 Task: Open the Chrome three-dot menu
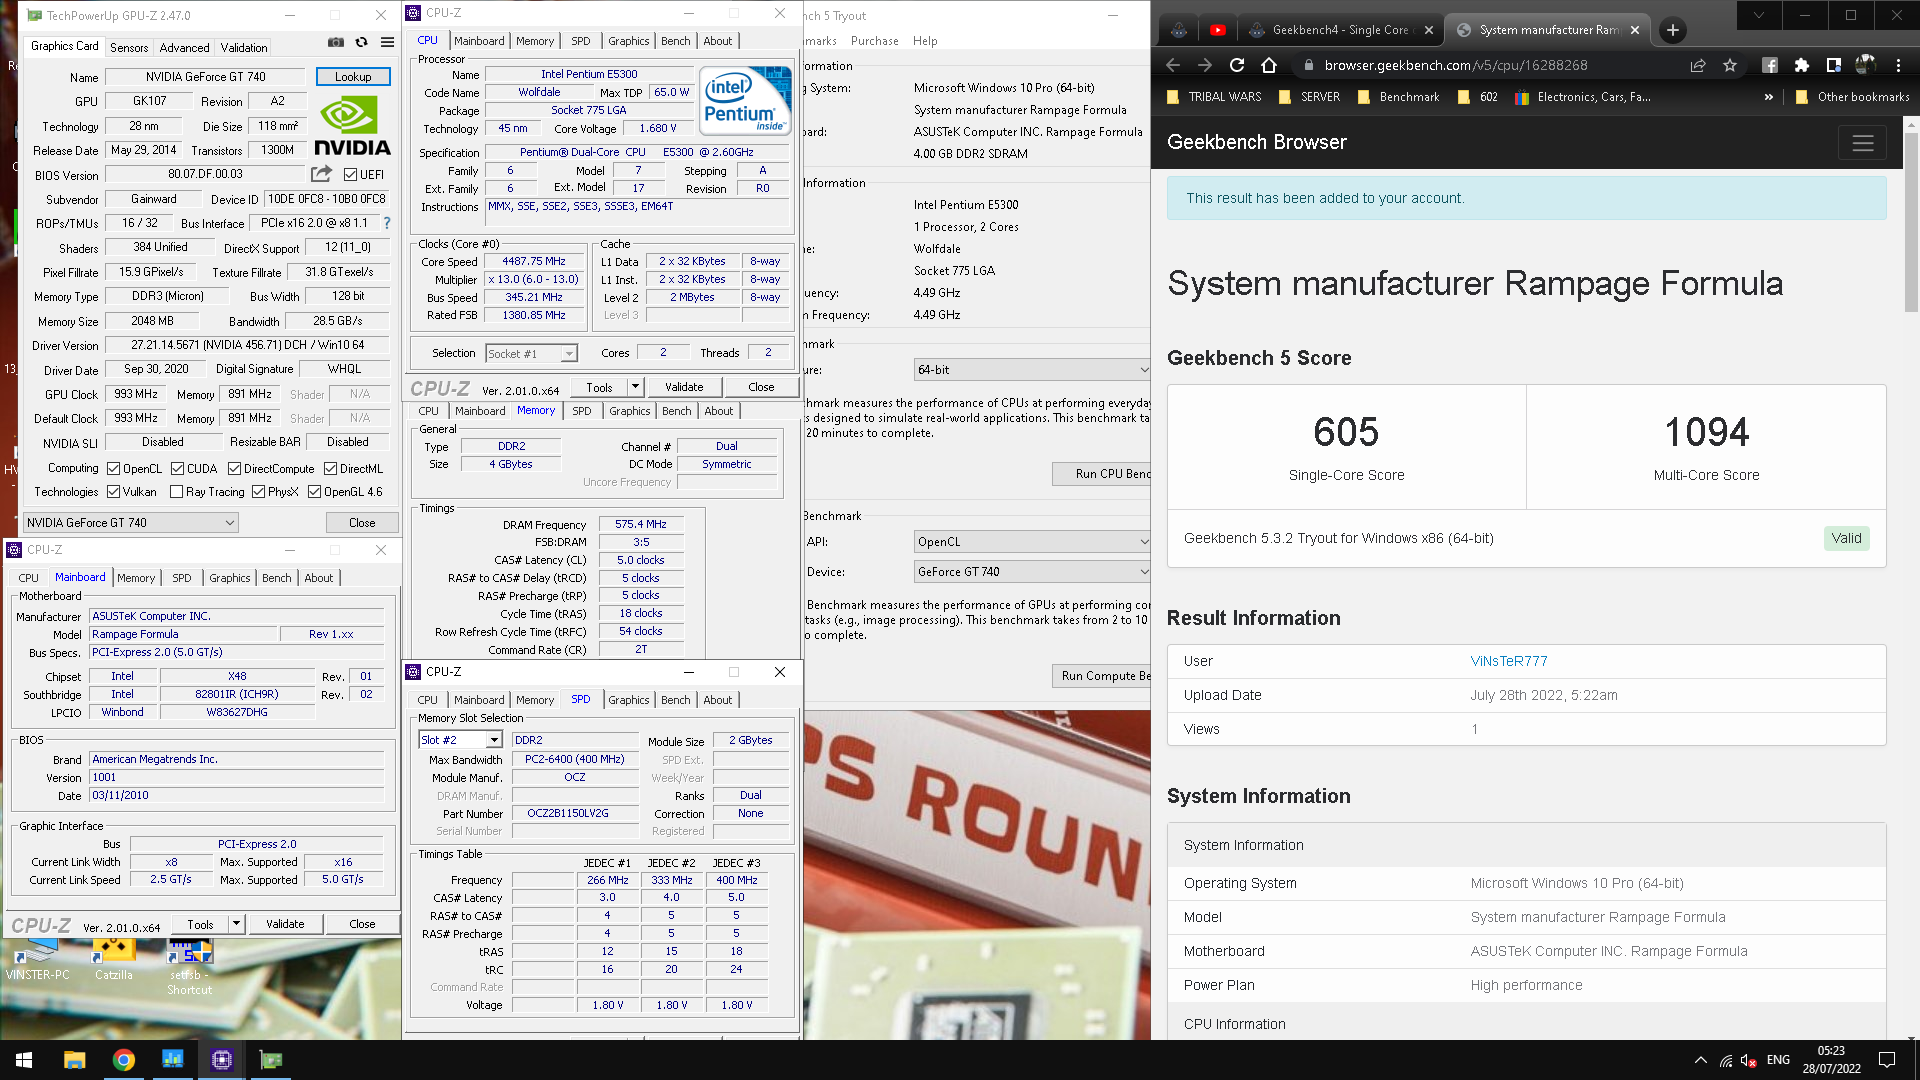point(1898,65)
